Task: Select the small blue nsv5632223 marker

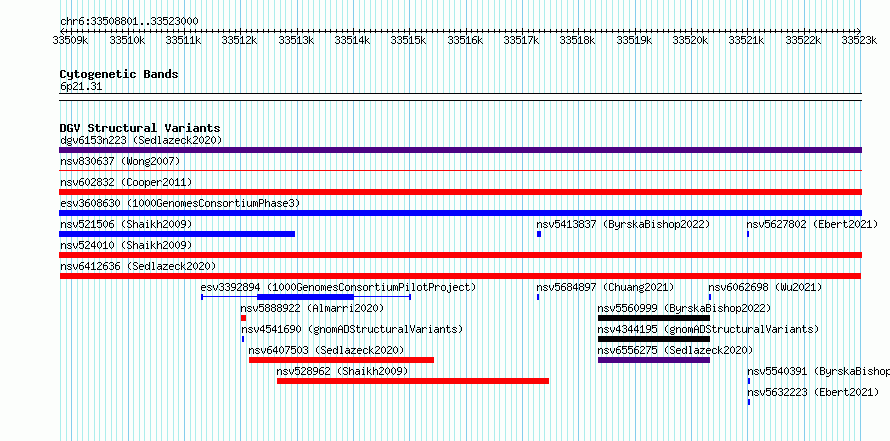Action: (x=749, y=402)
